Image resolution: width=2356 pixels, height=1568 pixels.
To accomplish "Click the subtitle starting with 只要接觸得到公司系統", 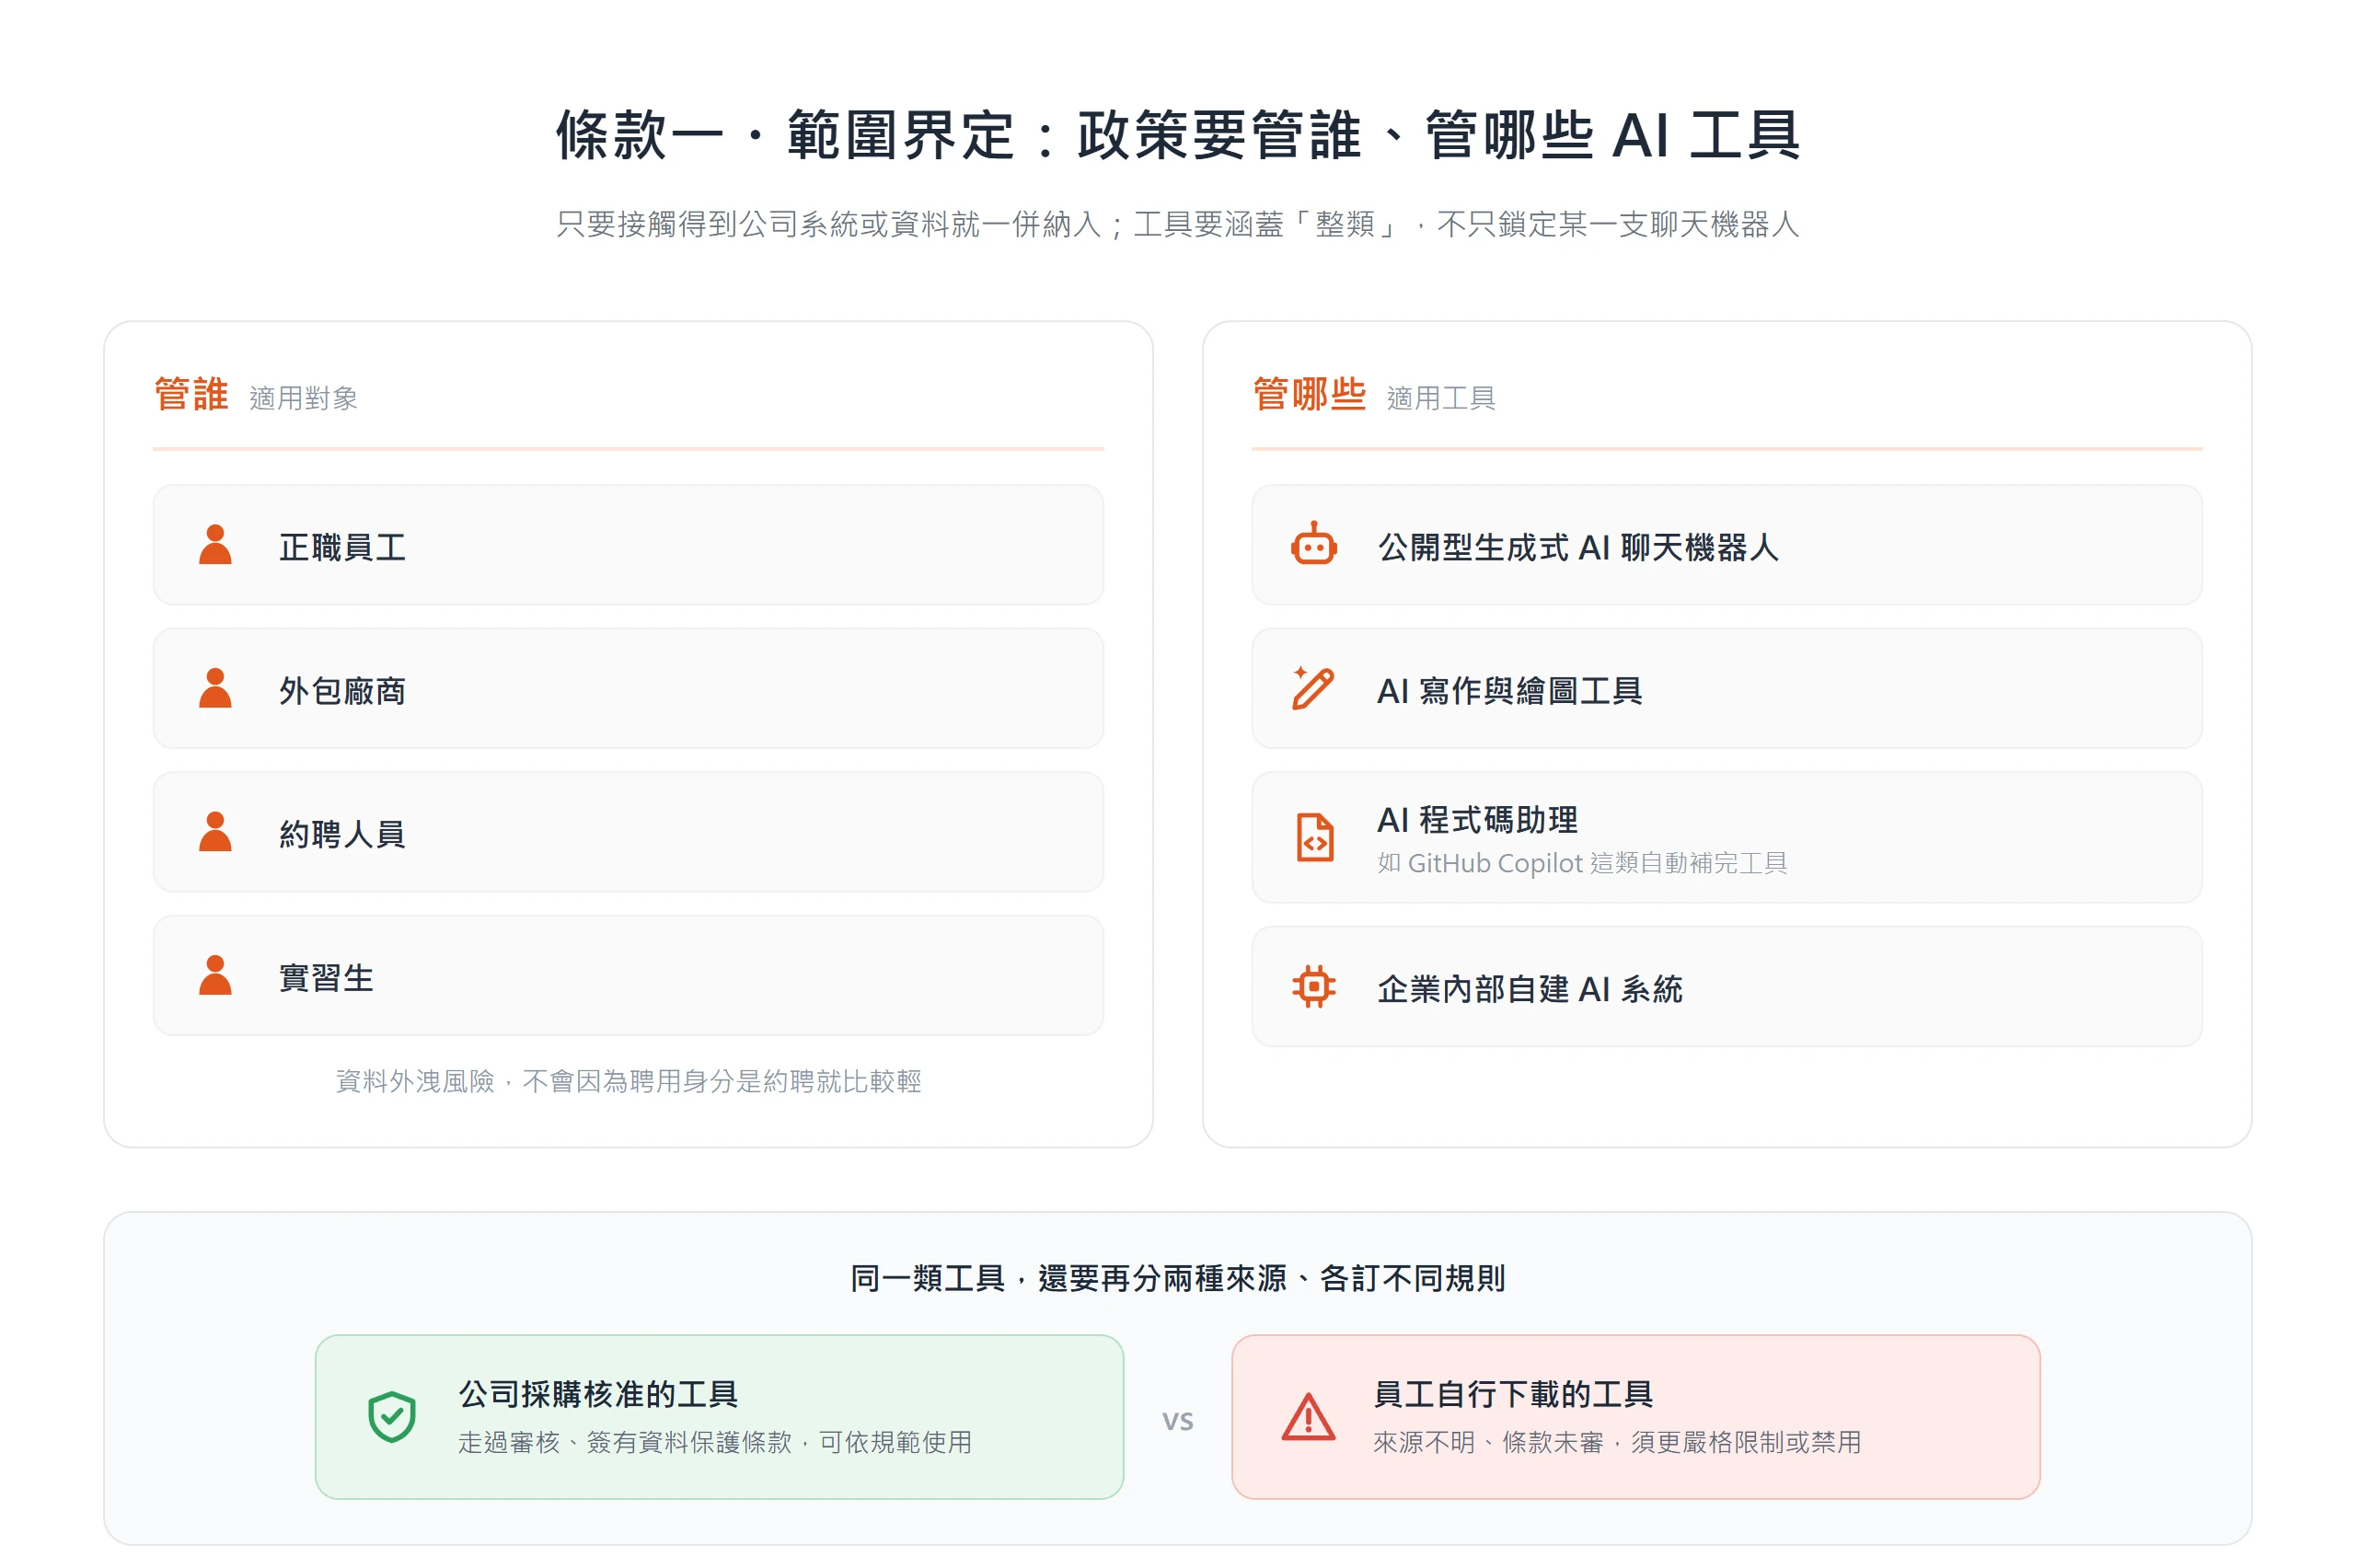I will pyautogui.click(x=1178, y=224).
